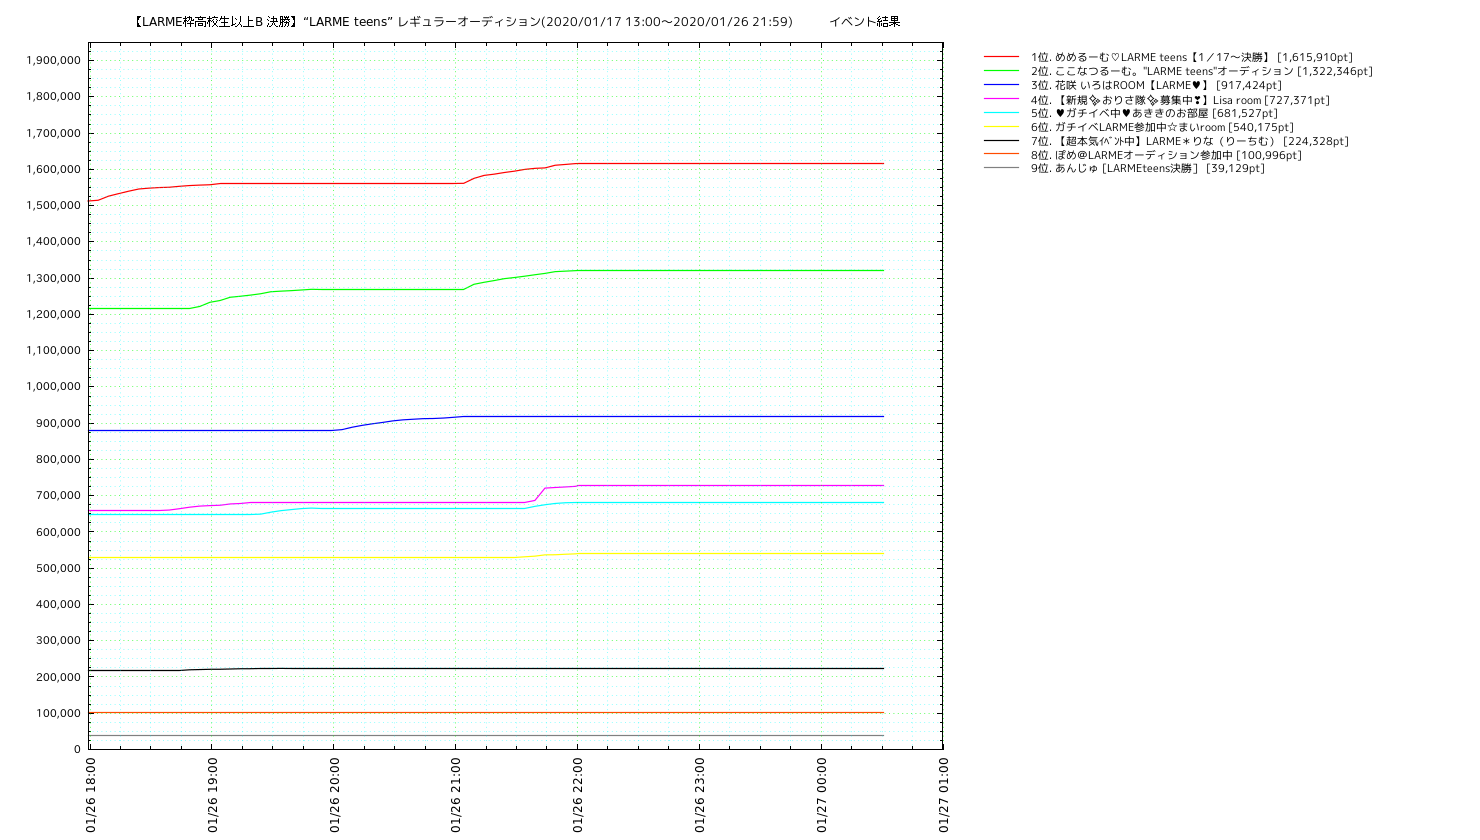Click legend entry '7位. LARME＊りな（りーちむ）'
Screen dimensions: 1480x840
pyautogui.click(x=1189, y=141)
